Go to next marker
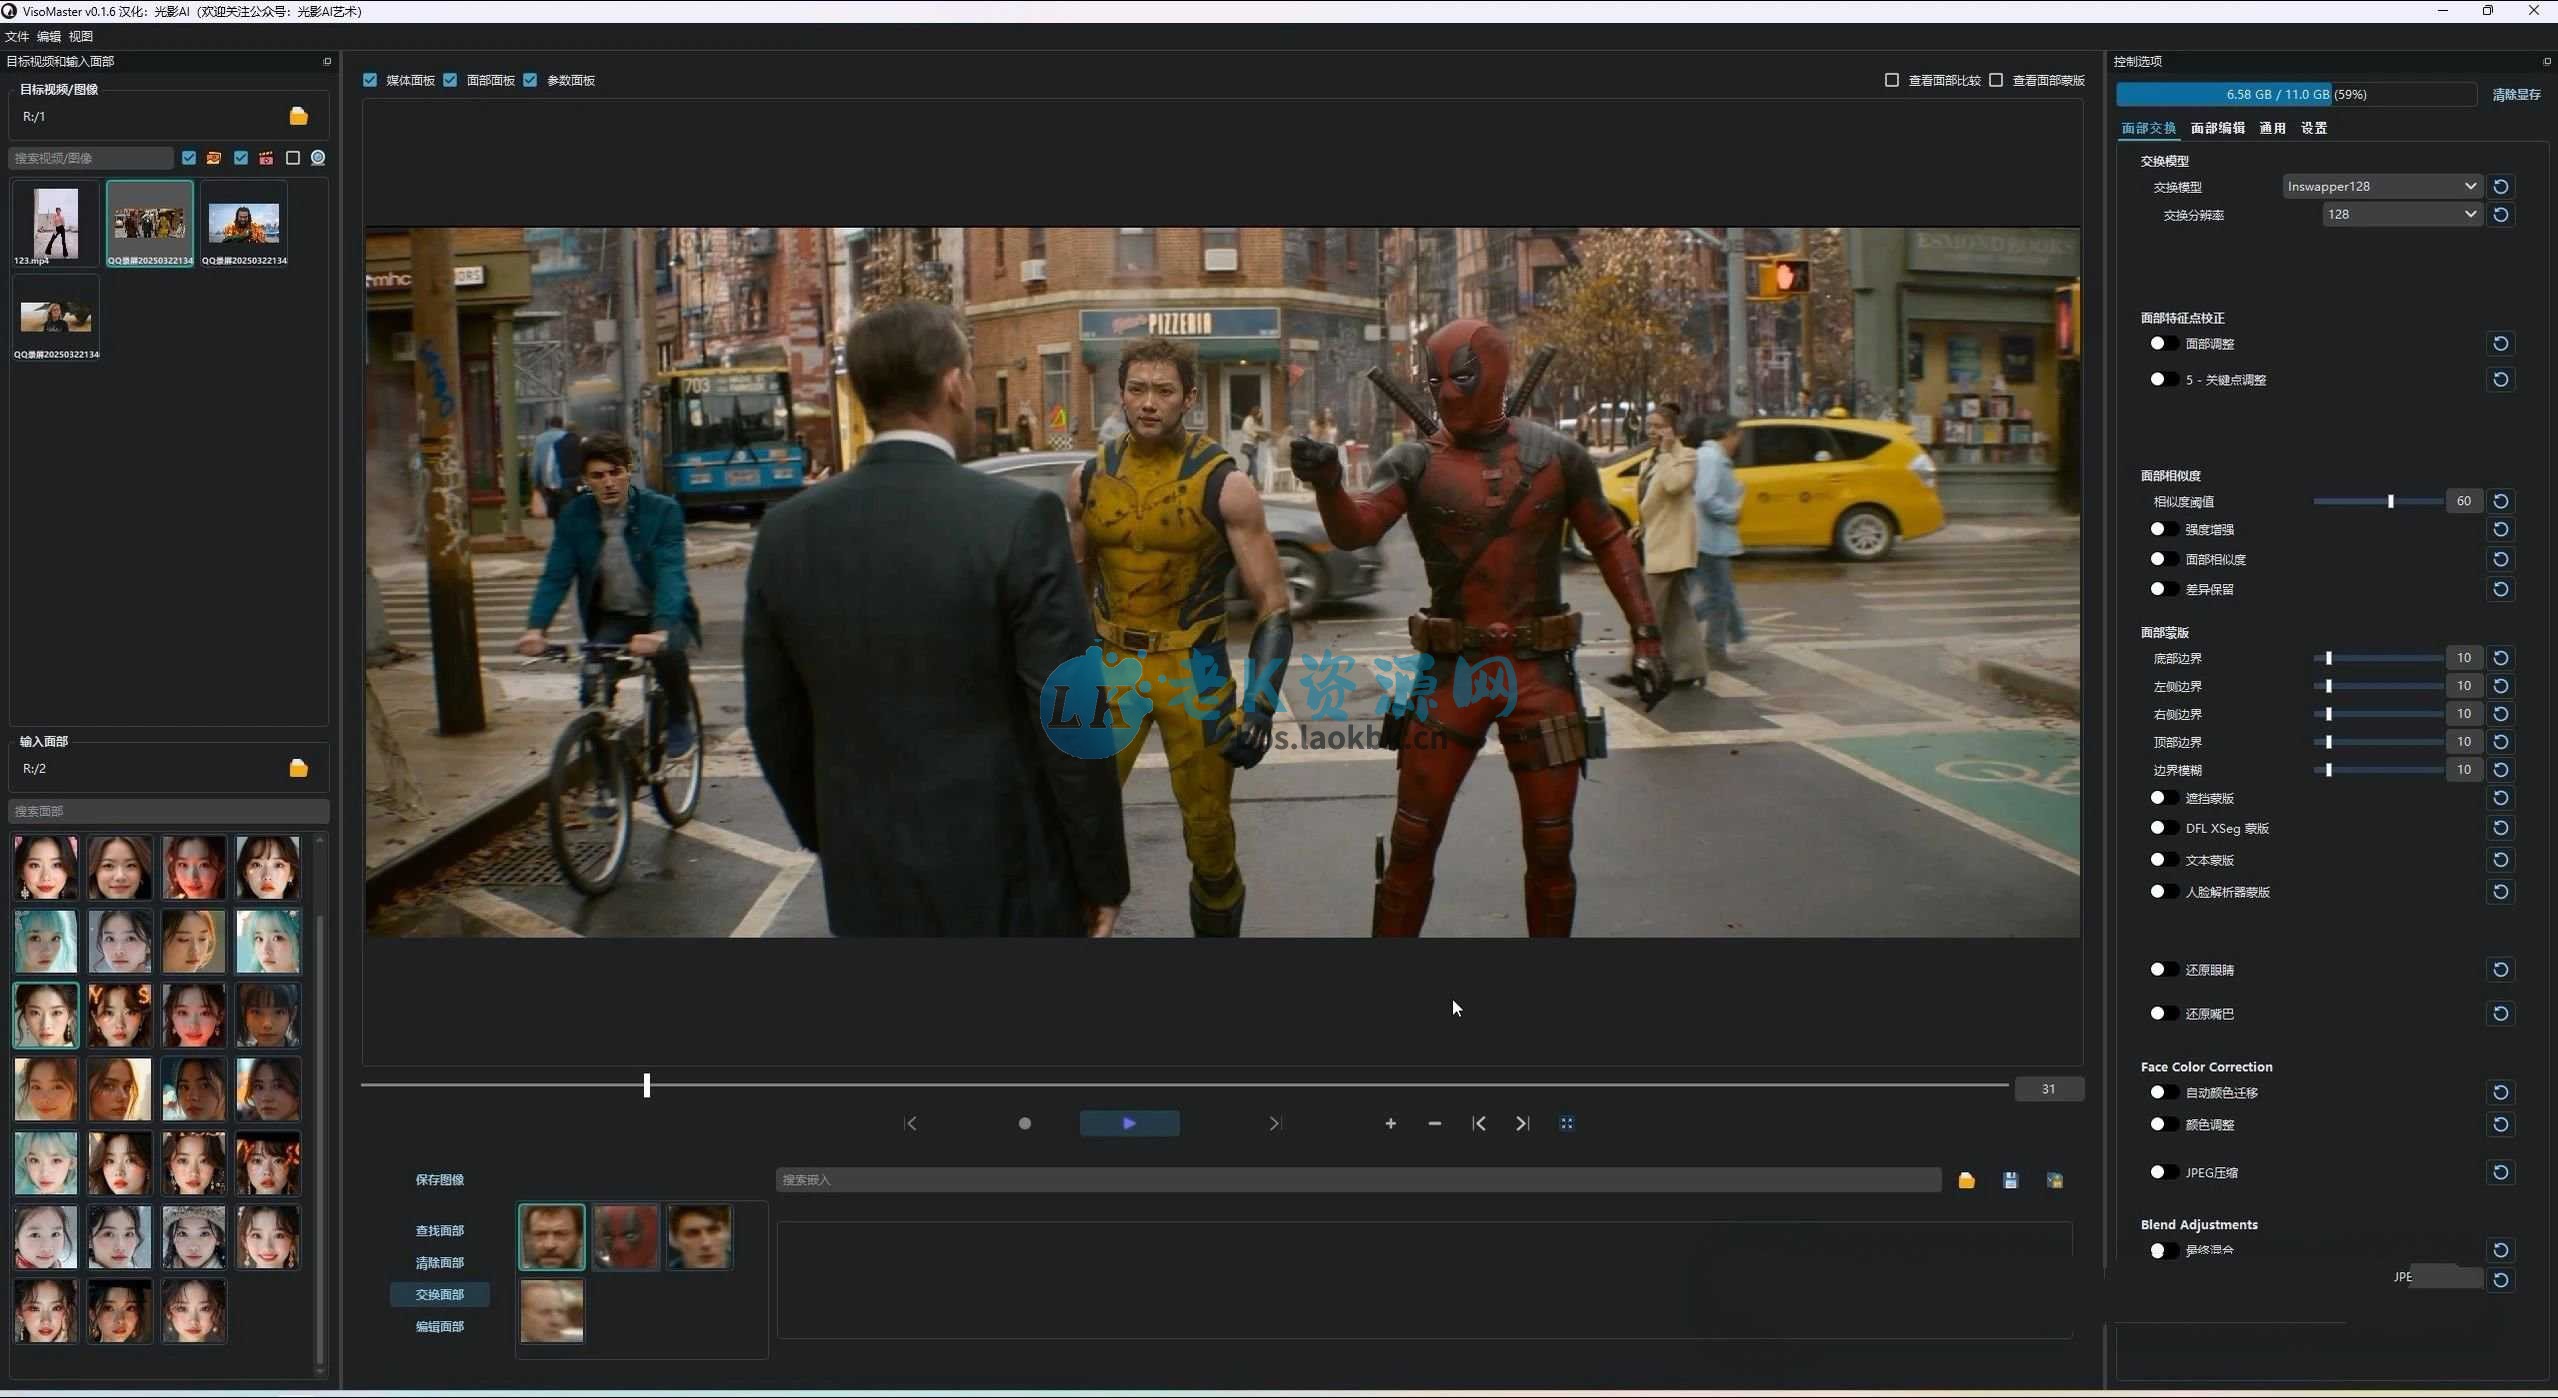This screenshot has width=2558, height=1398. coord(1523,1123)
